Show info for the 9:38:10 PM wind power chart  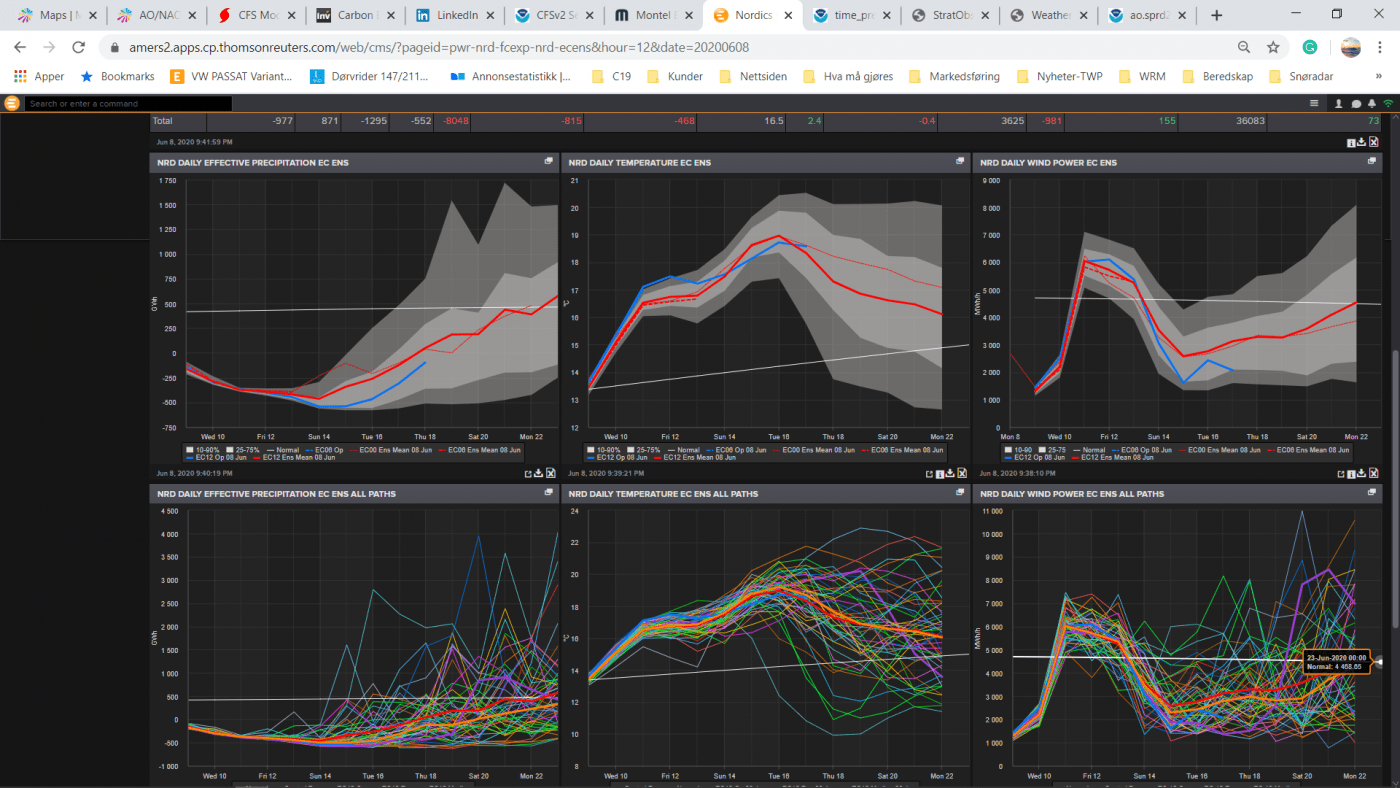[1351, 474]
